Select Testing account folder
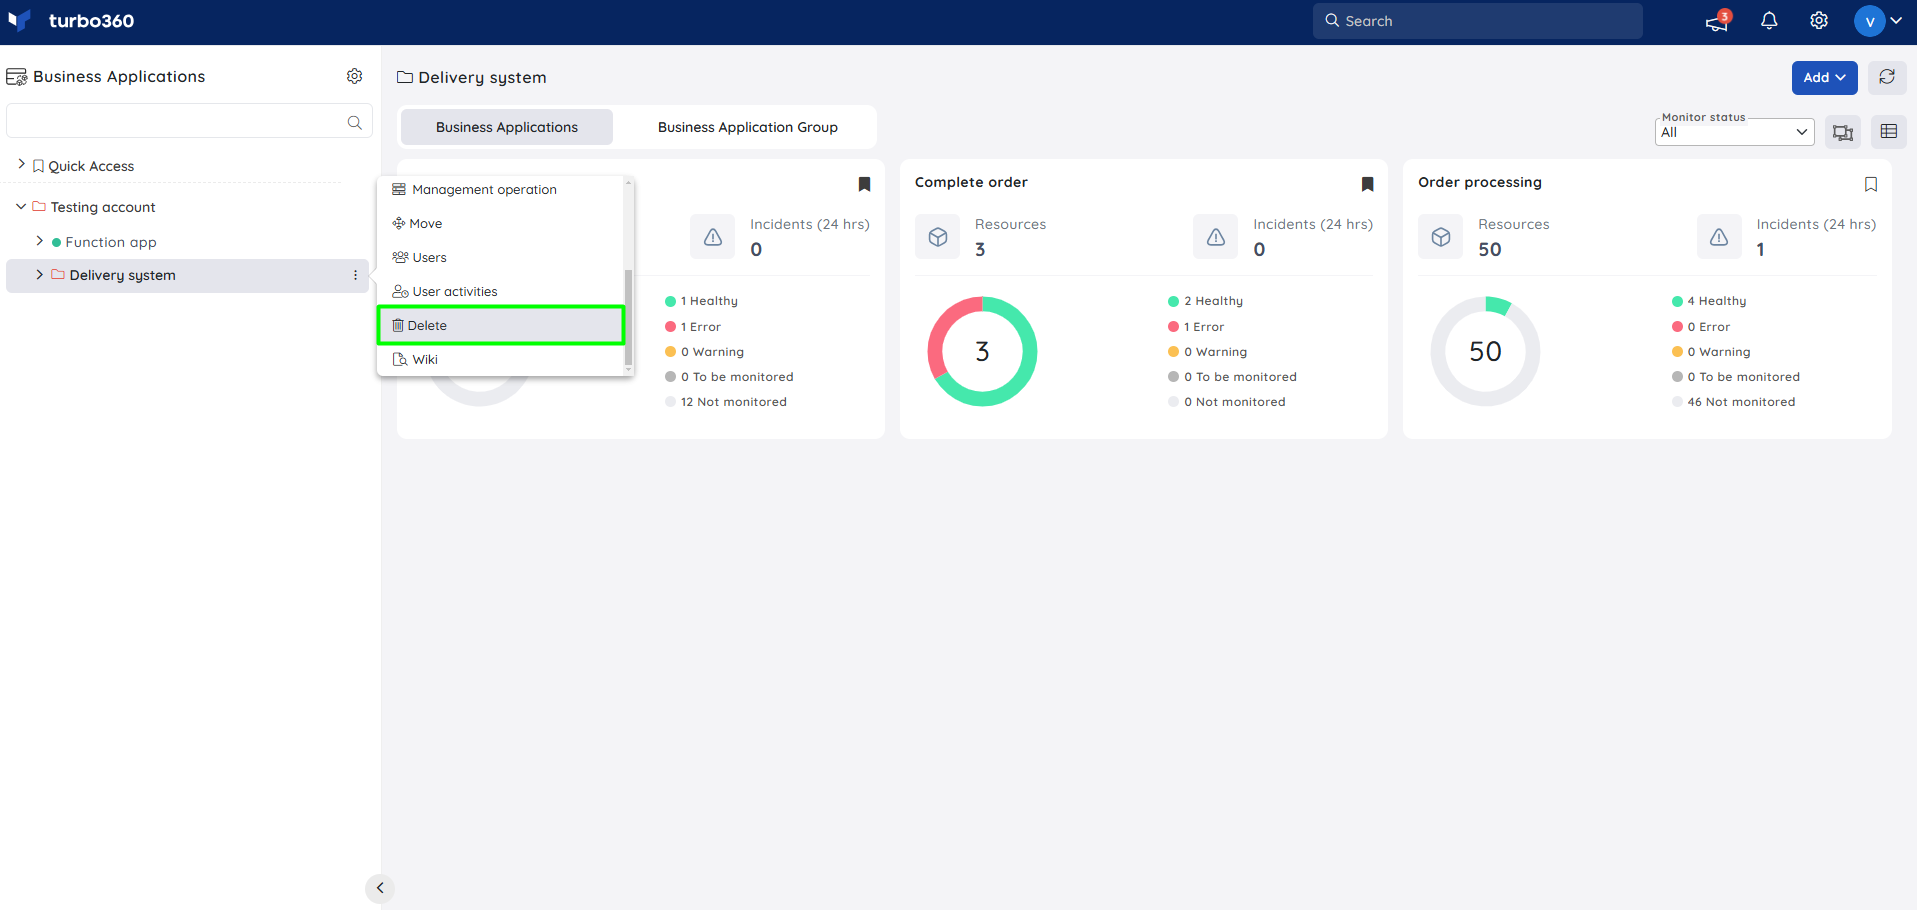The height and width of the screenshot is (910, 1917). 103,207
